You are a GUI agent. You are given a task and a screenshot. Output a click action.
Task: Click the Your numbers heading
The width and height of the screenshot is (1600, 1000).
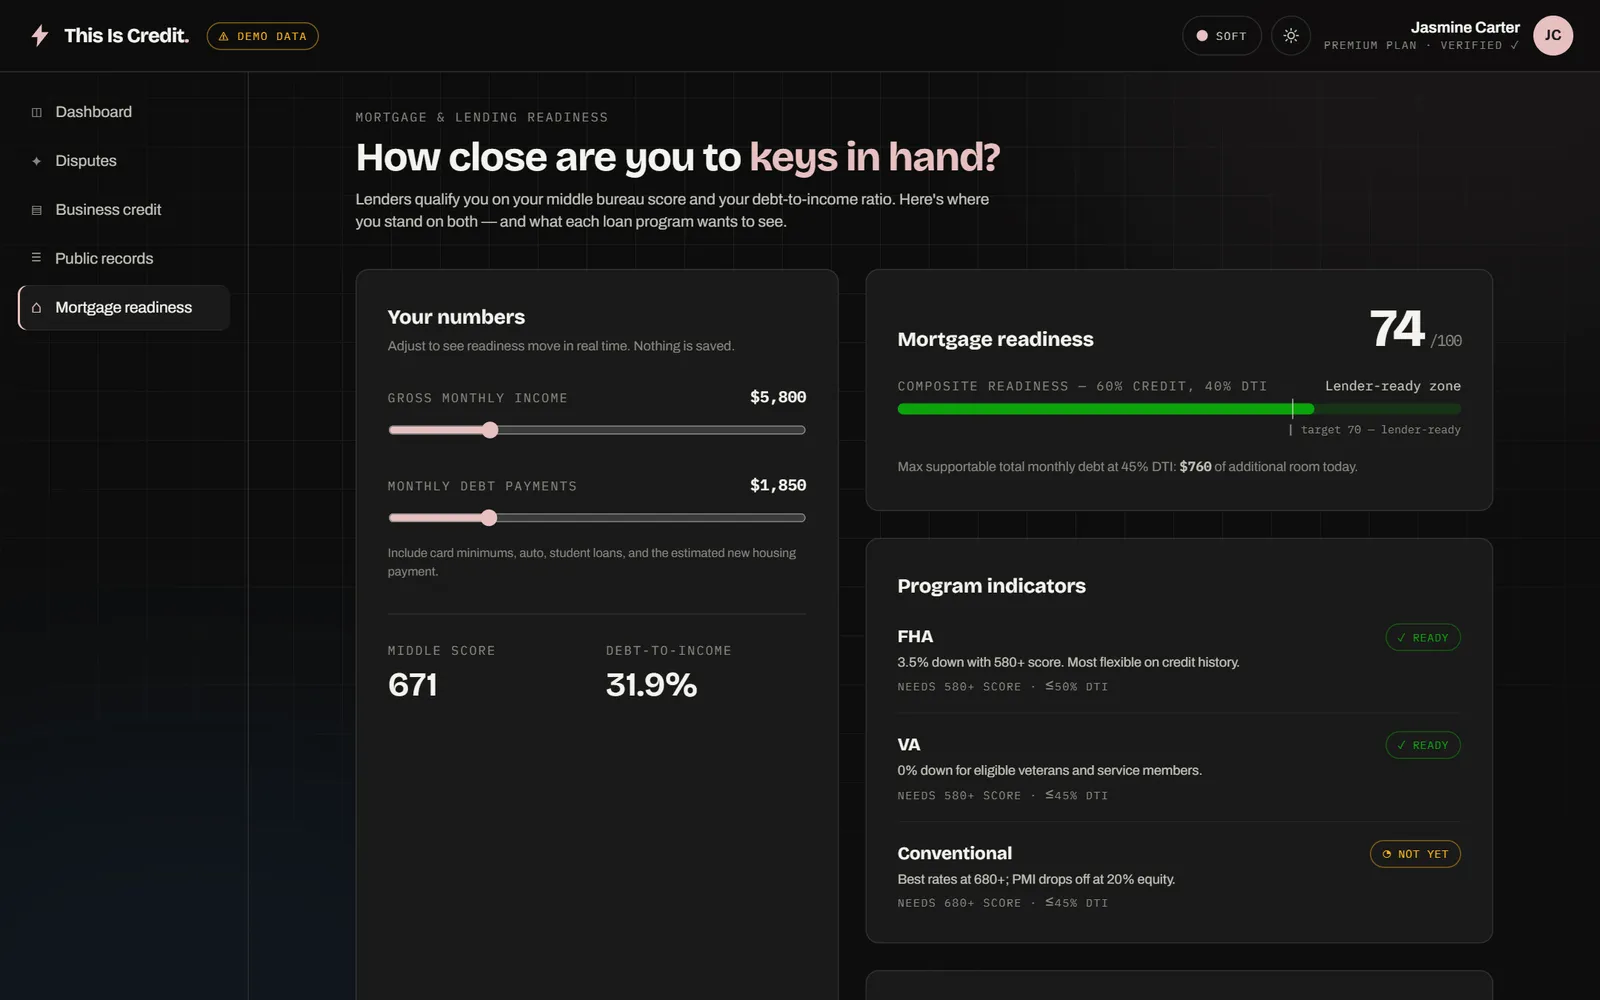coord(456,317)
